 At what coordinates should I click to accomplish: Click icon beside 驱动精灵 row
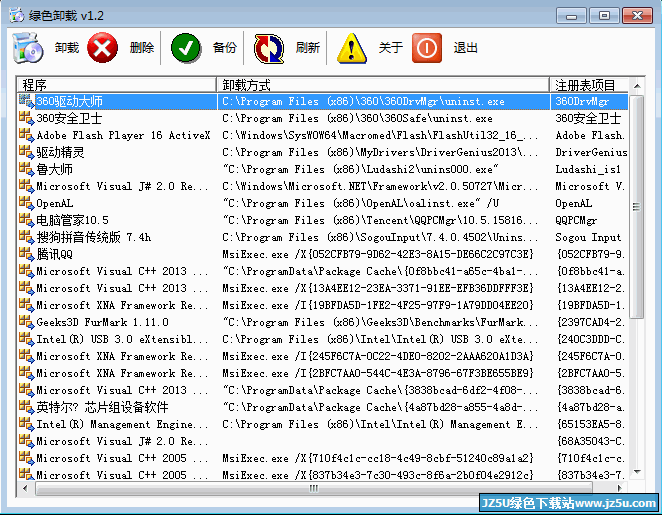pos(27,152)
